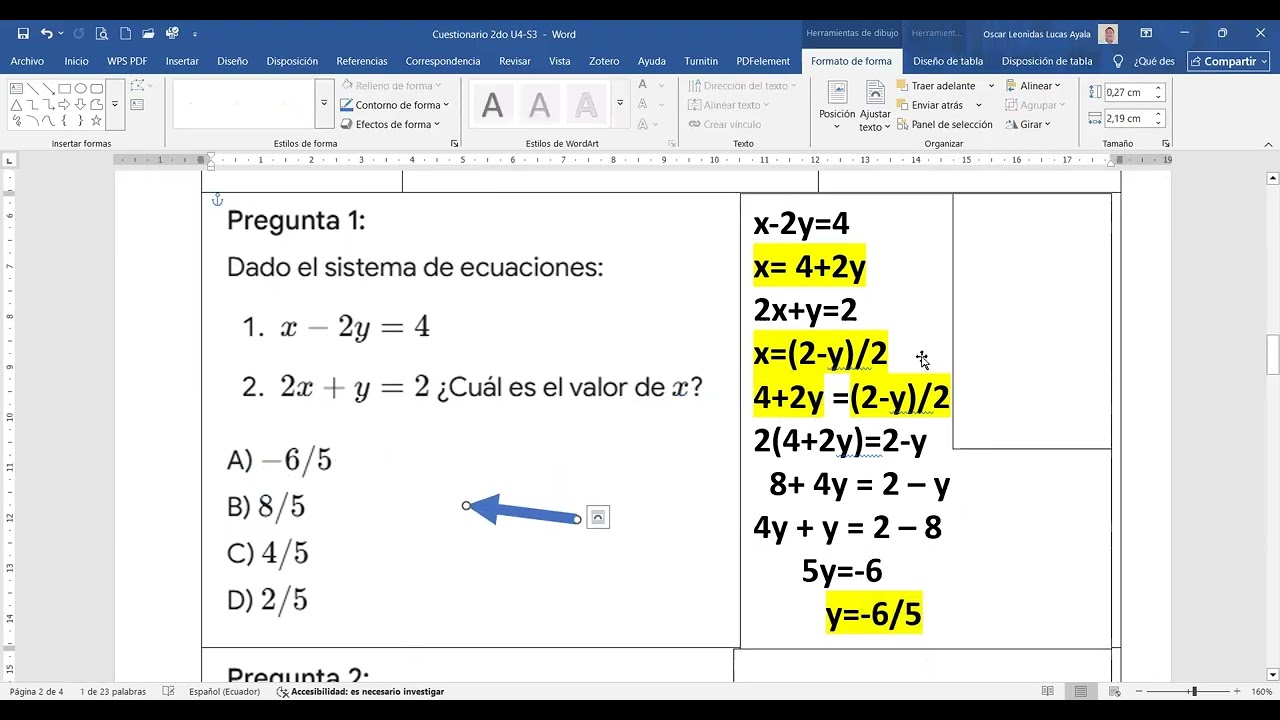Increase the shape height with up stepper
The image size is (1280, 720).
(x=1159, y=88)
